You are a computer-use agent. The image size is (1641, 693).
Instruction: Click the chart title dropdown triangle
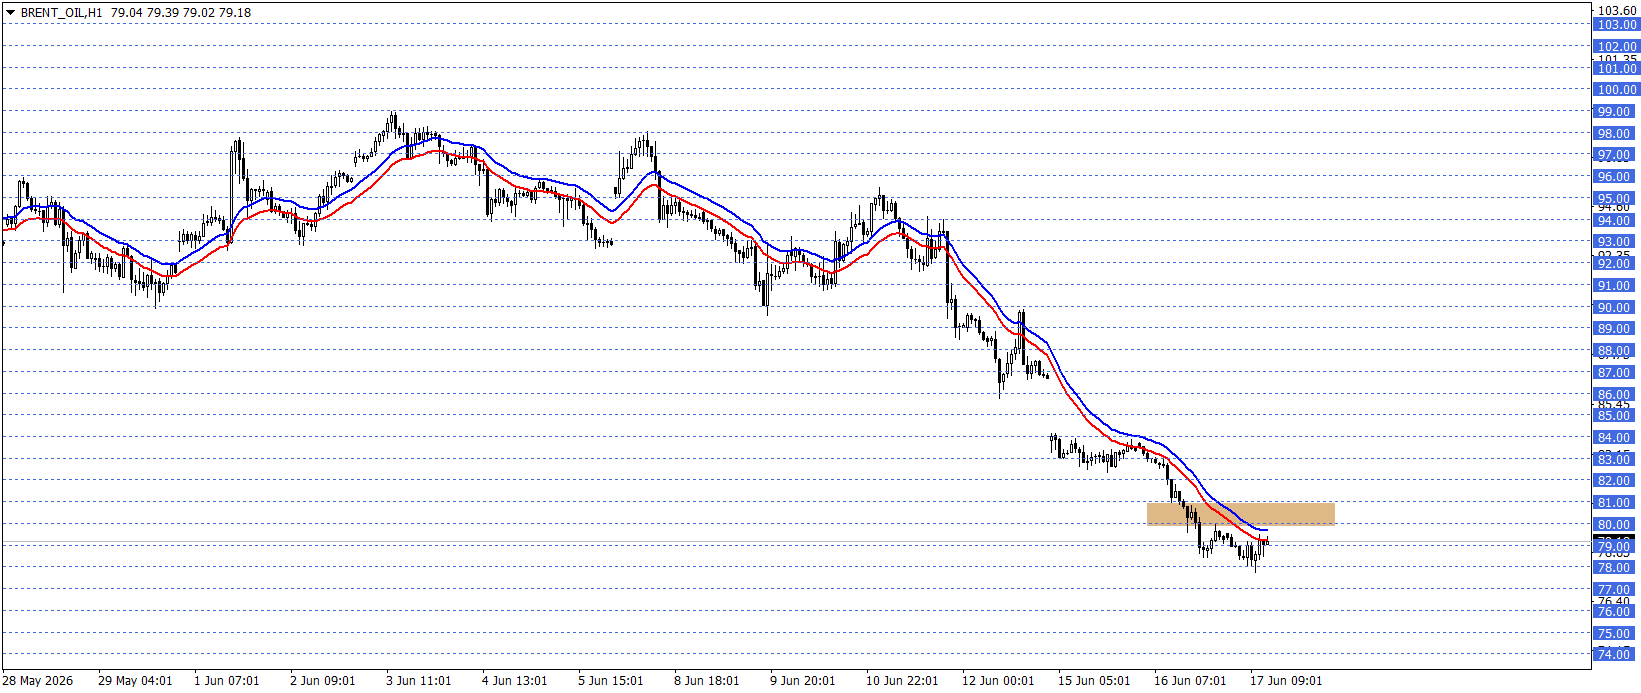[x=11, y=13]
